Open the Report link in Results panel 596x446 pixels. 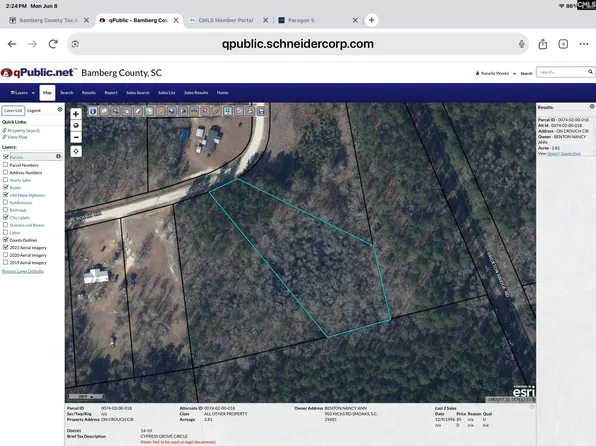(x=553, y=154)
